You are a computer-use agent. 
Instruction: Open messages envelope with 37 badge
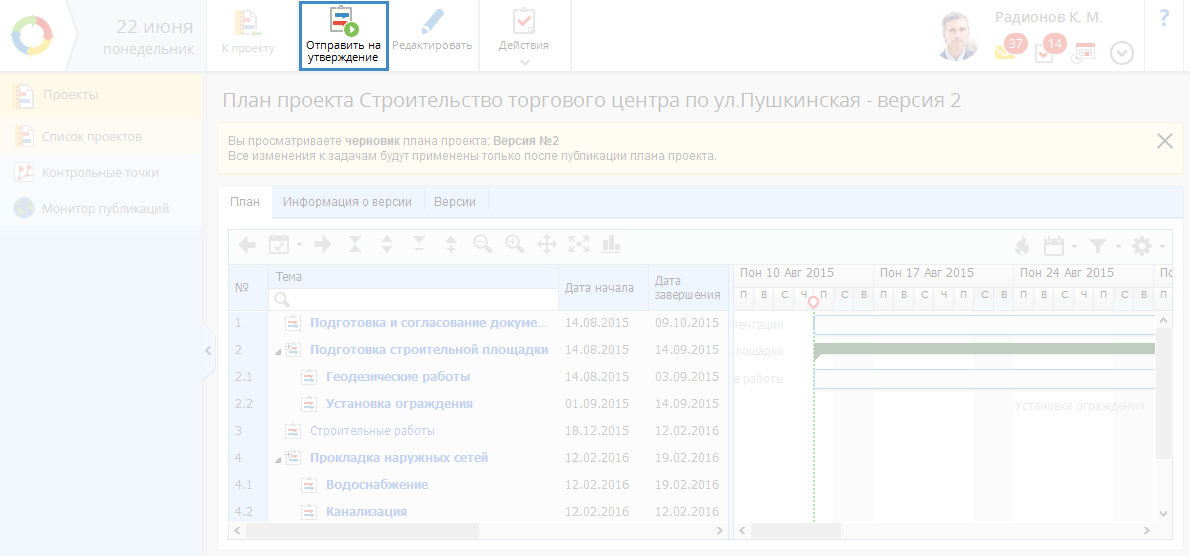click(1006, 52)
